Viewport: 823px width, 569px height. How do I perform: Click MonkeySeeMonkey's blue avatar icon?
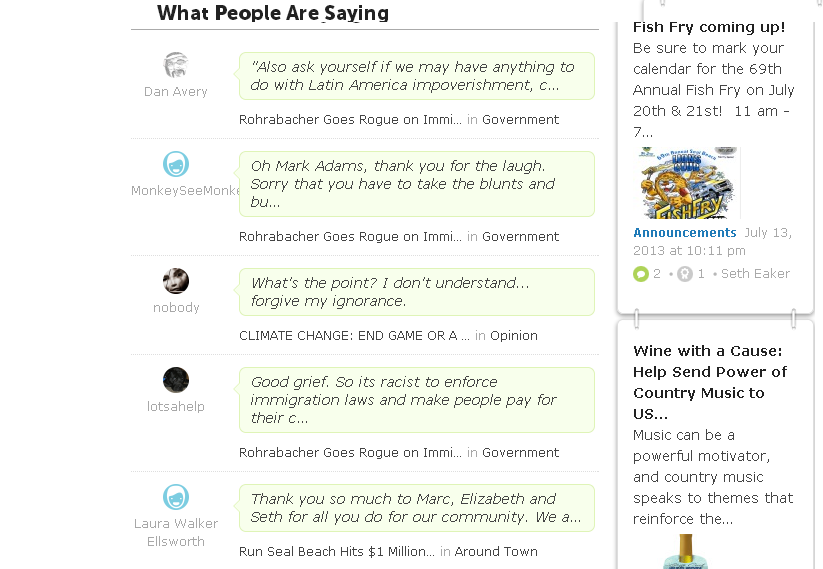[x=176, y=164]
